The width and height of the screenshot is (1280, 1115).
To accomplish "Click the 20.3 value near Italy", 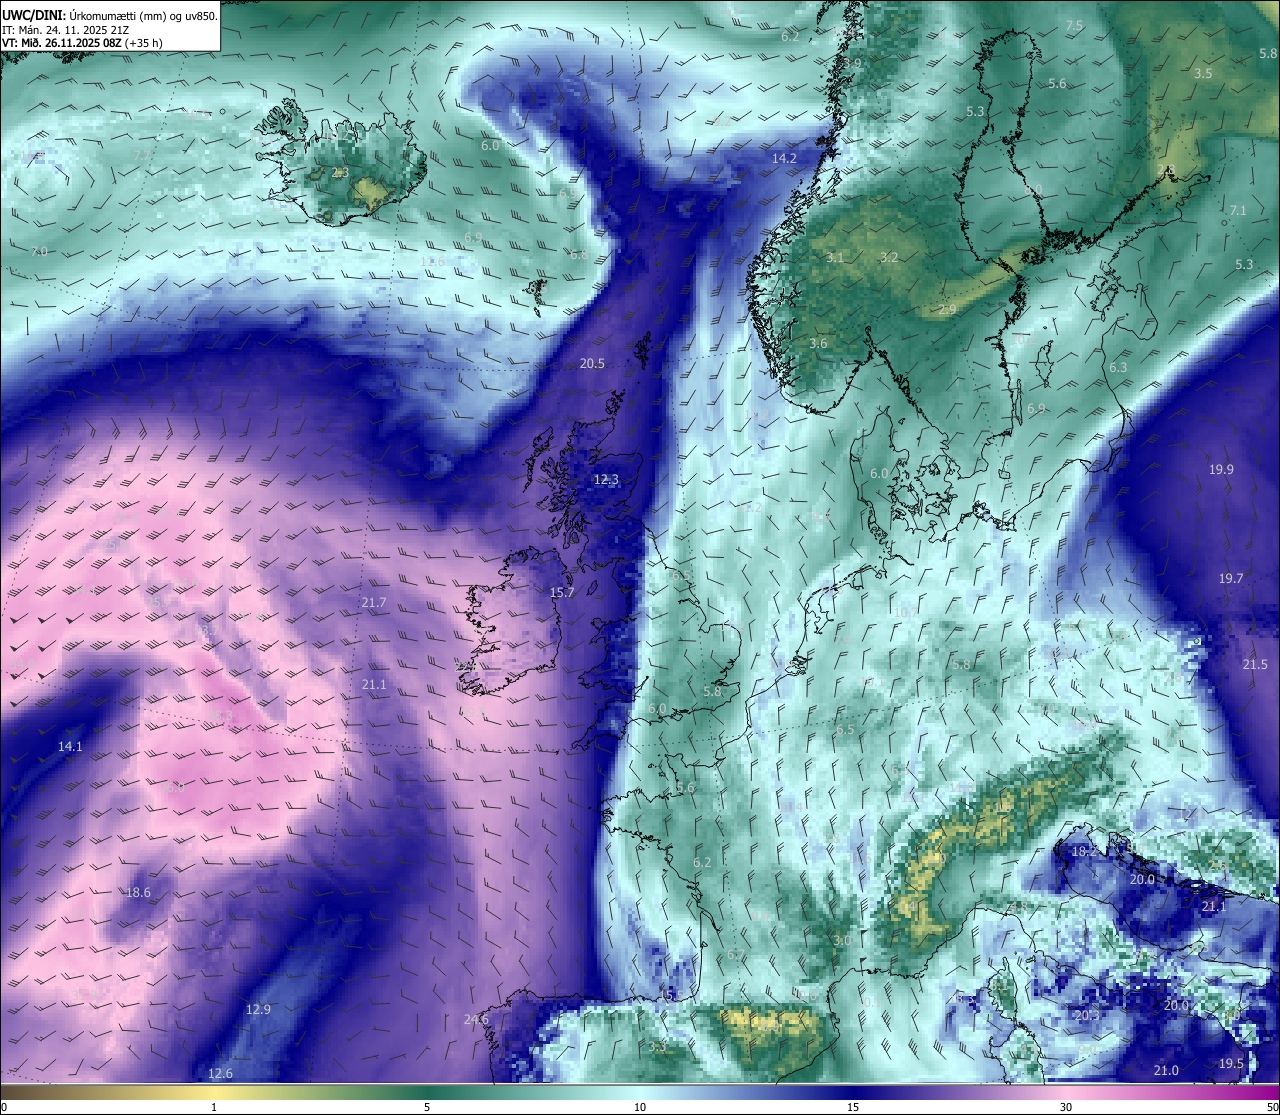I will [x=1086, y=1015].
